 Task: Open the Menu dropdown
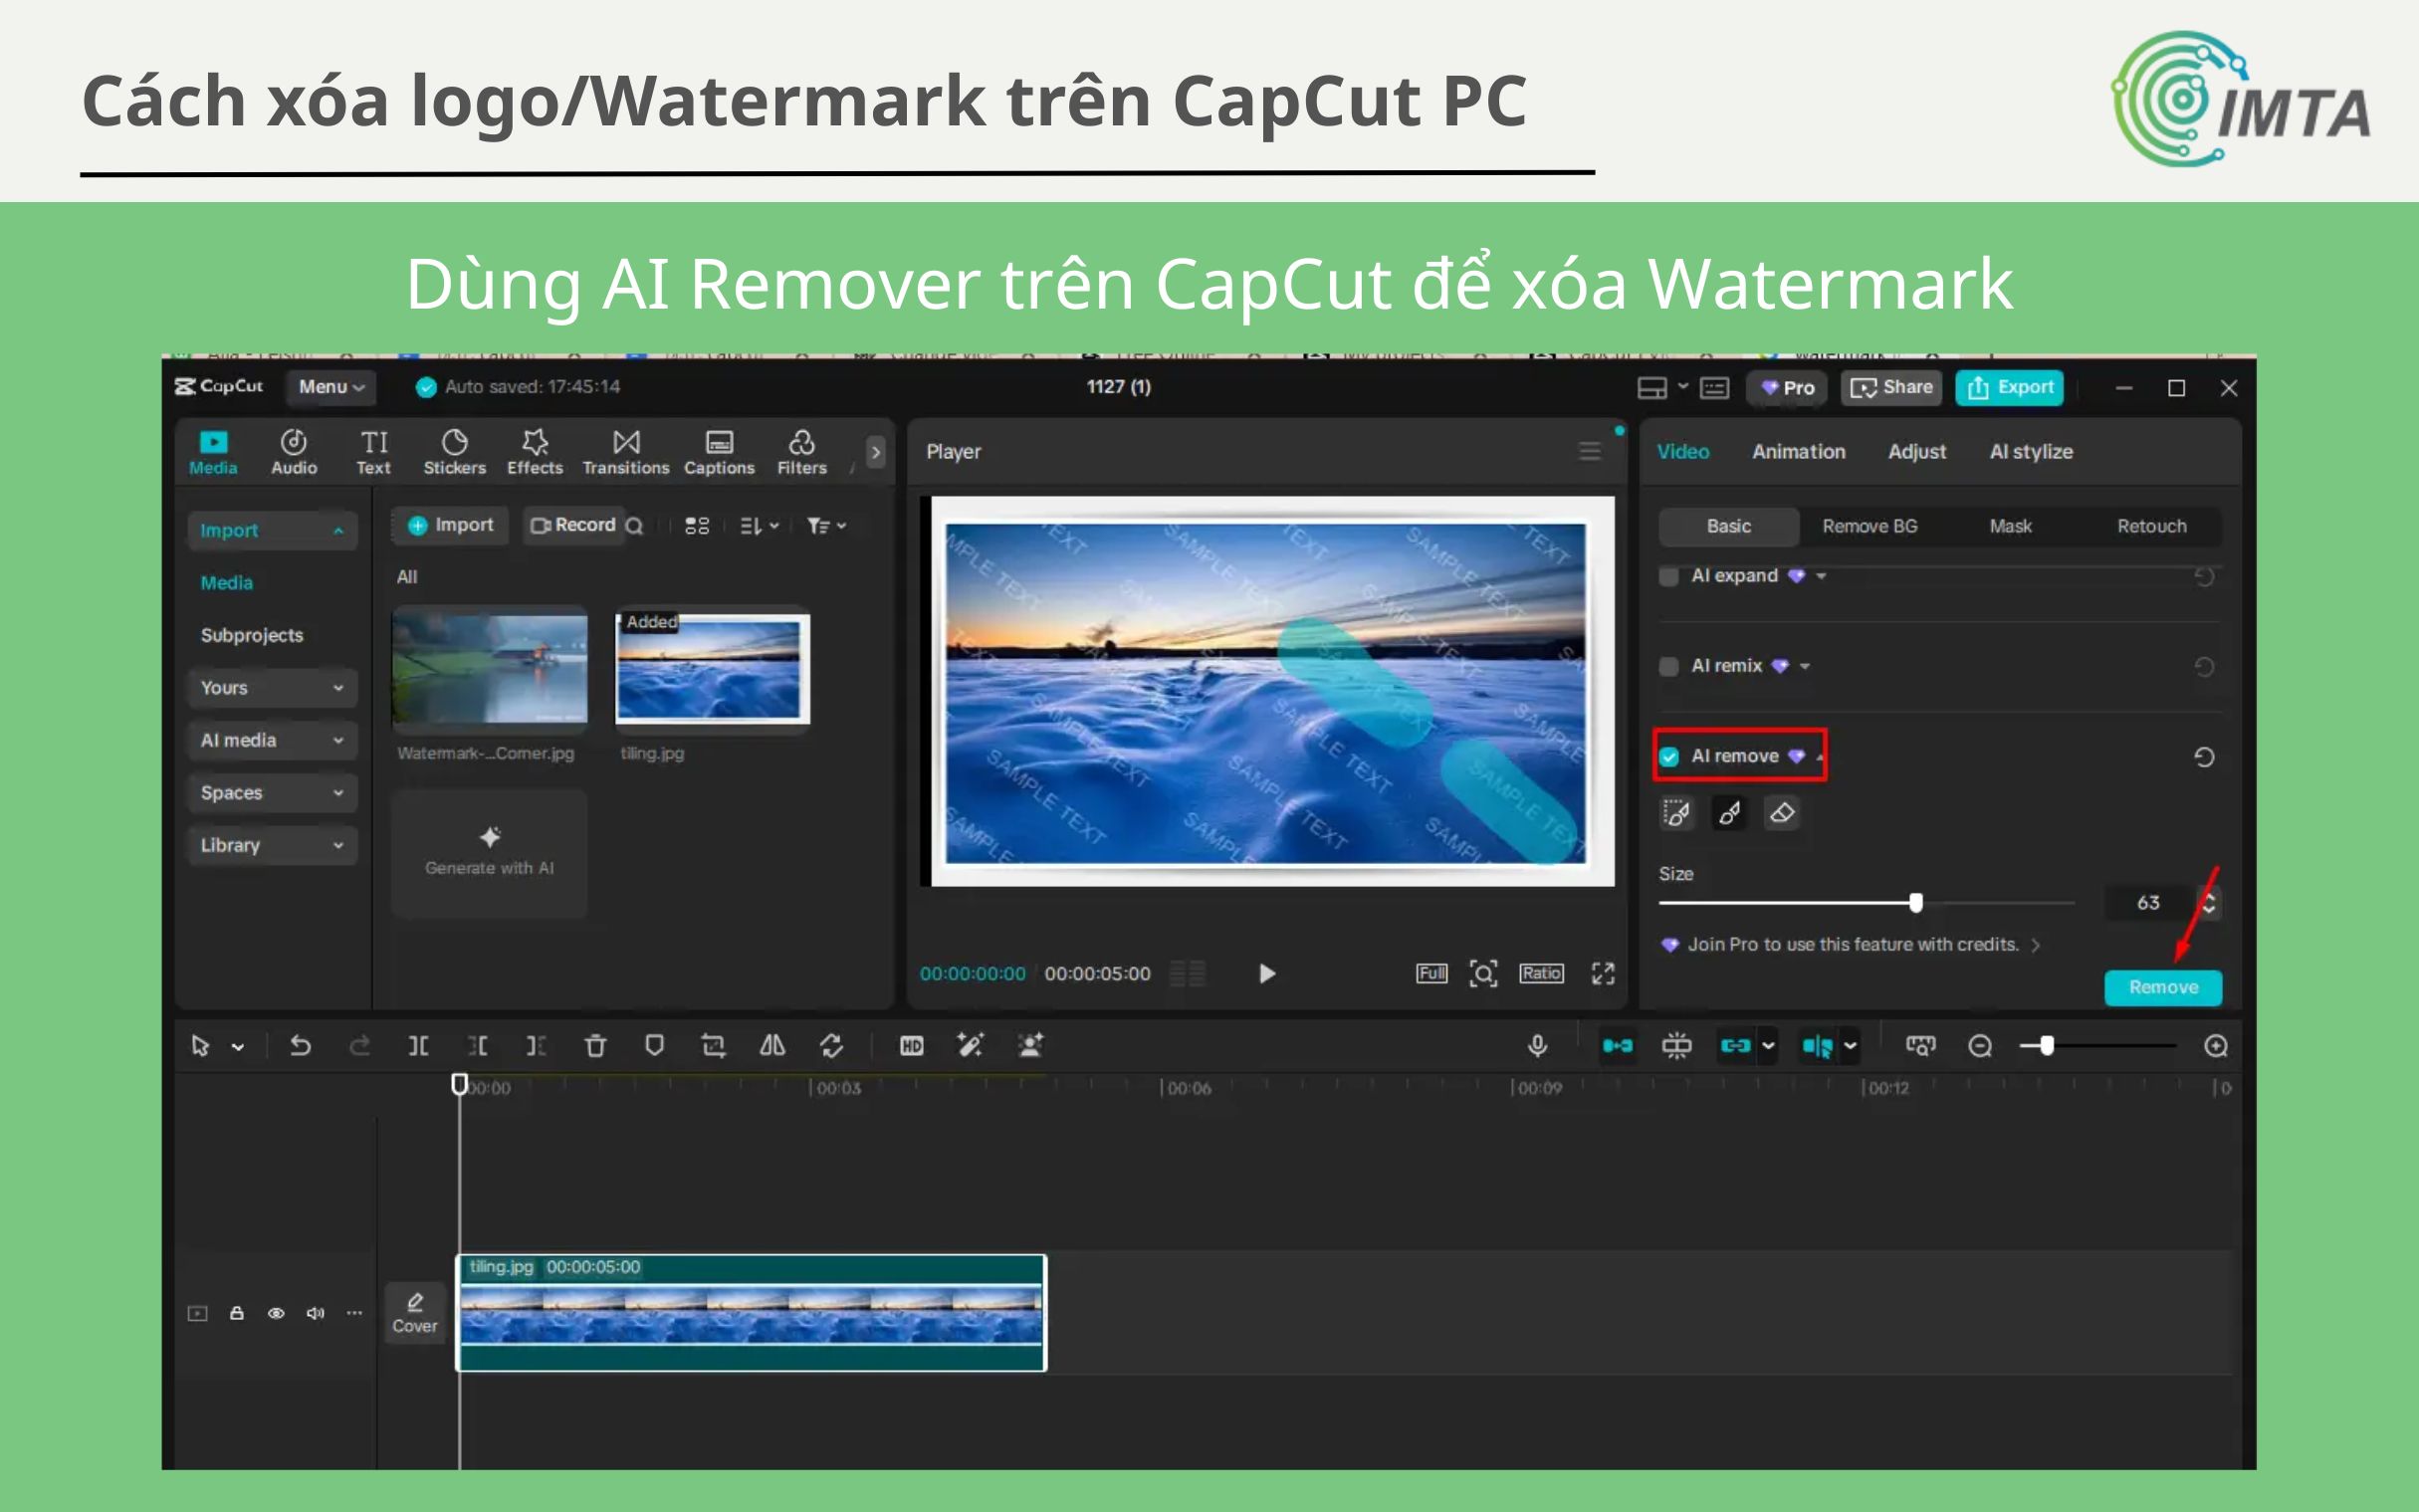pyautogui.click(x=331, y=387)
